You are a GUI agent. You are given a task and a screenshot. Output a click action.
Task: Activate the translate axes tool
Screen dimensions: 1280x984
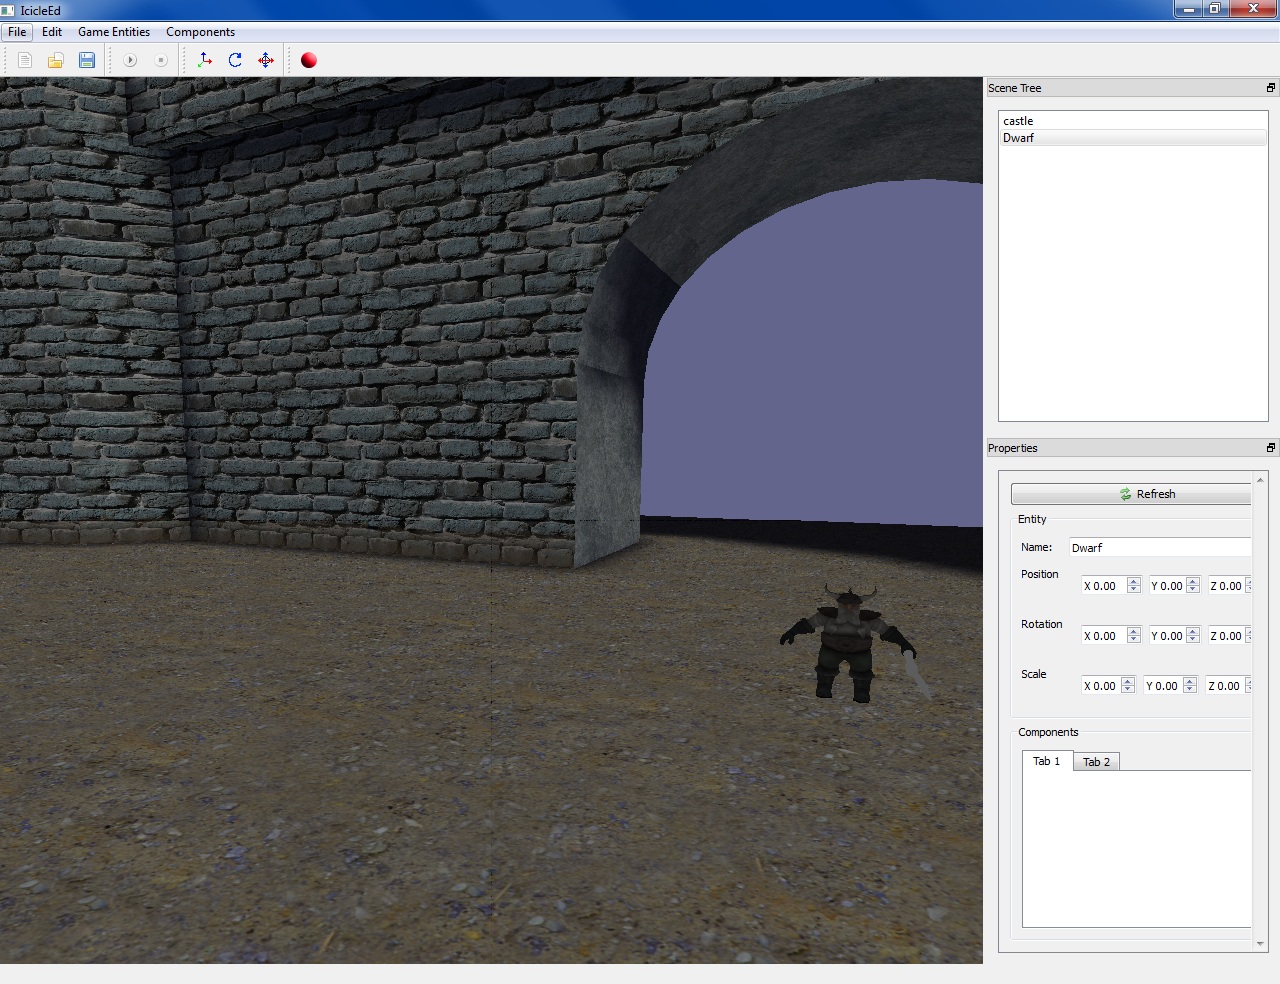click(x=204, y=60)
